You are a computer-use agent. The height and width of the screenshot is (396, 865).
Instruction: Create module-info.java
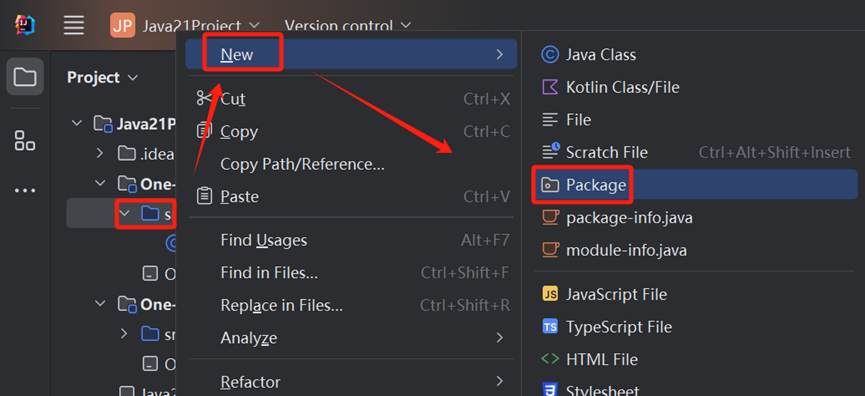pyautogui.click(x=695, y=251)
